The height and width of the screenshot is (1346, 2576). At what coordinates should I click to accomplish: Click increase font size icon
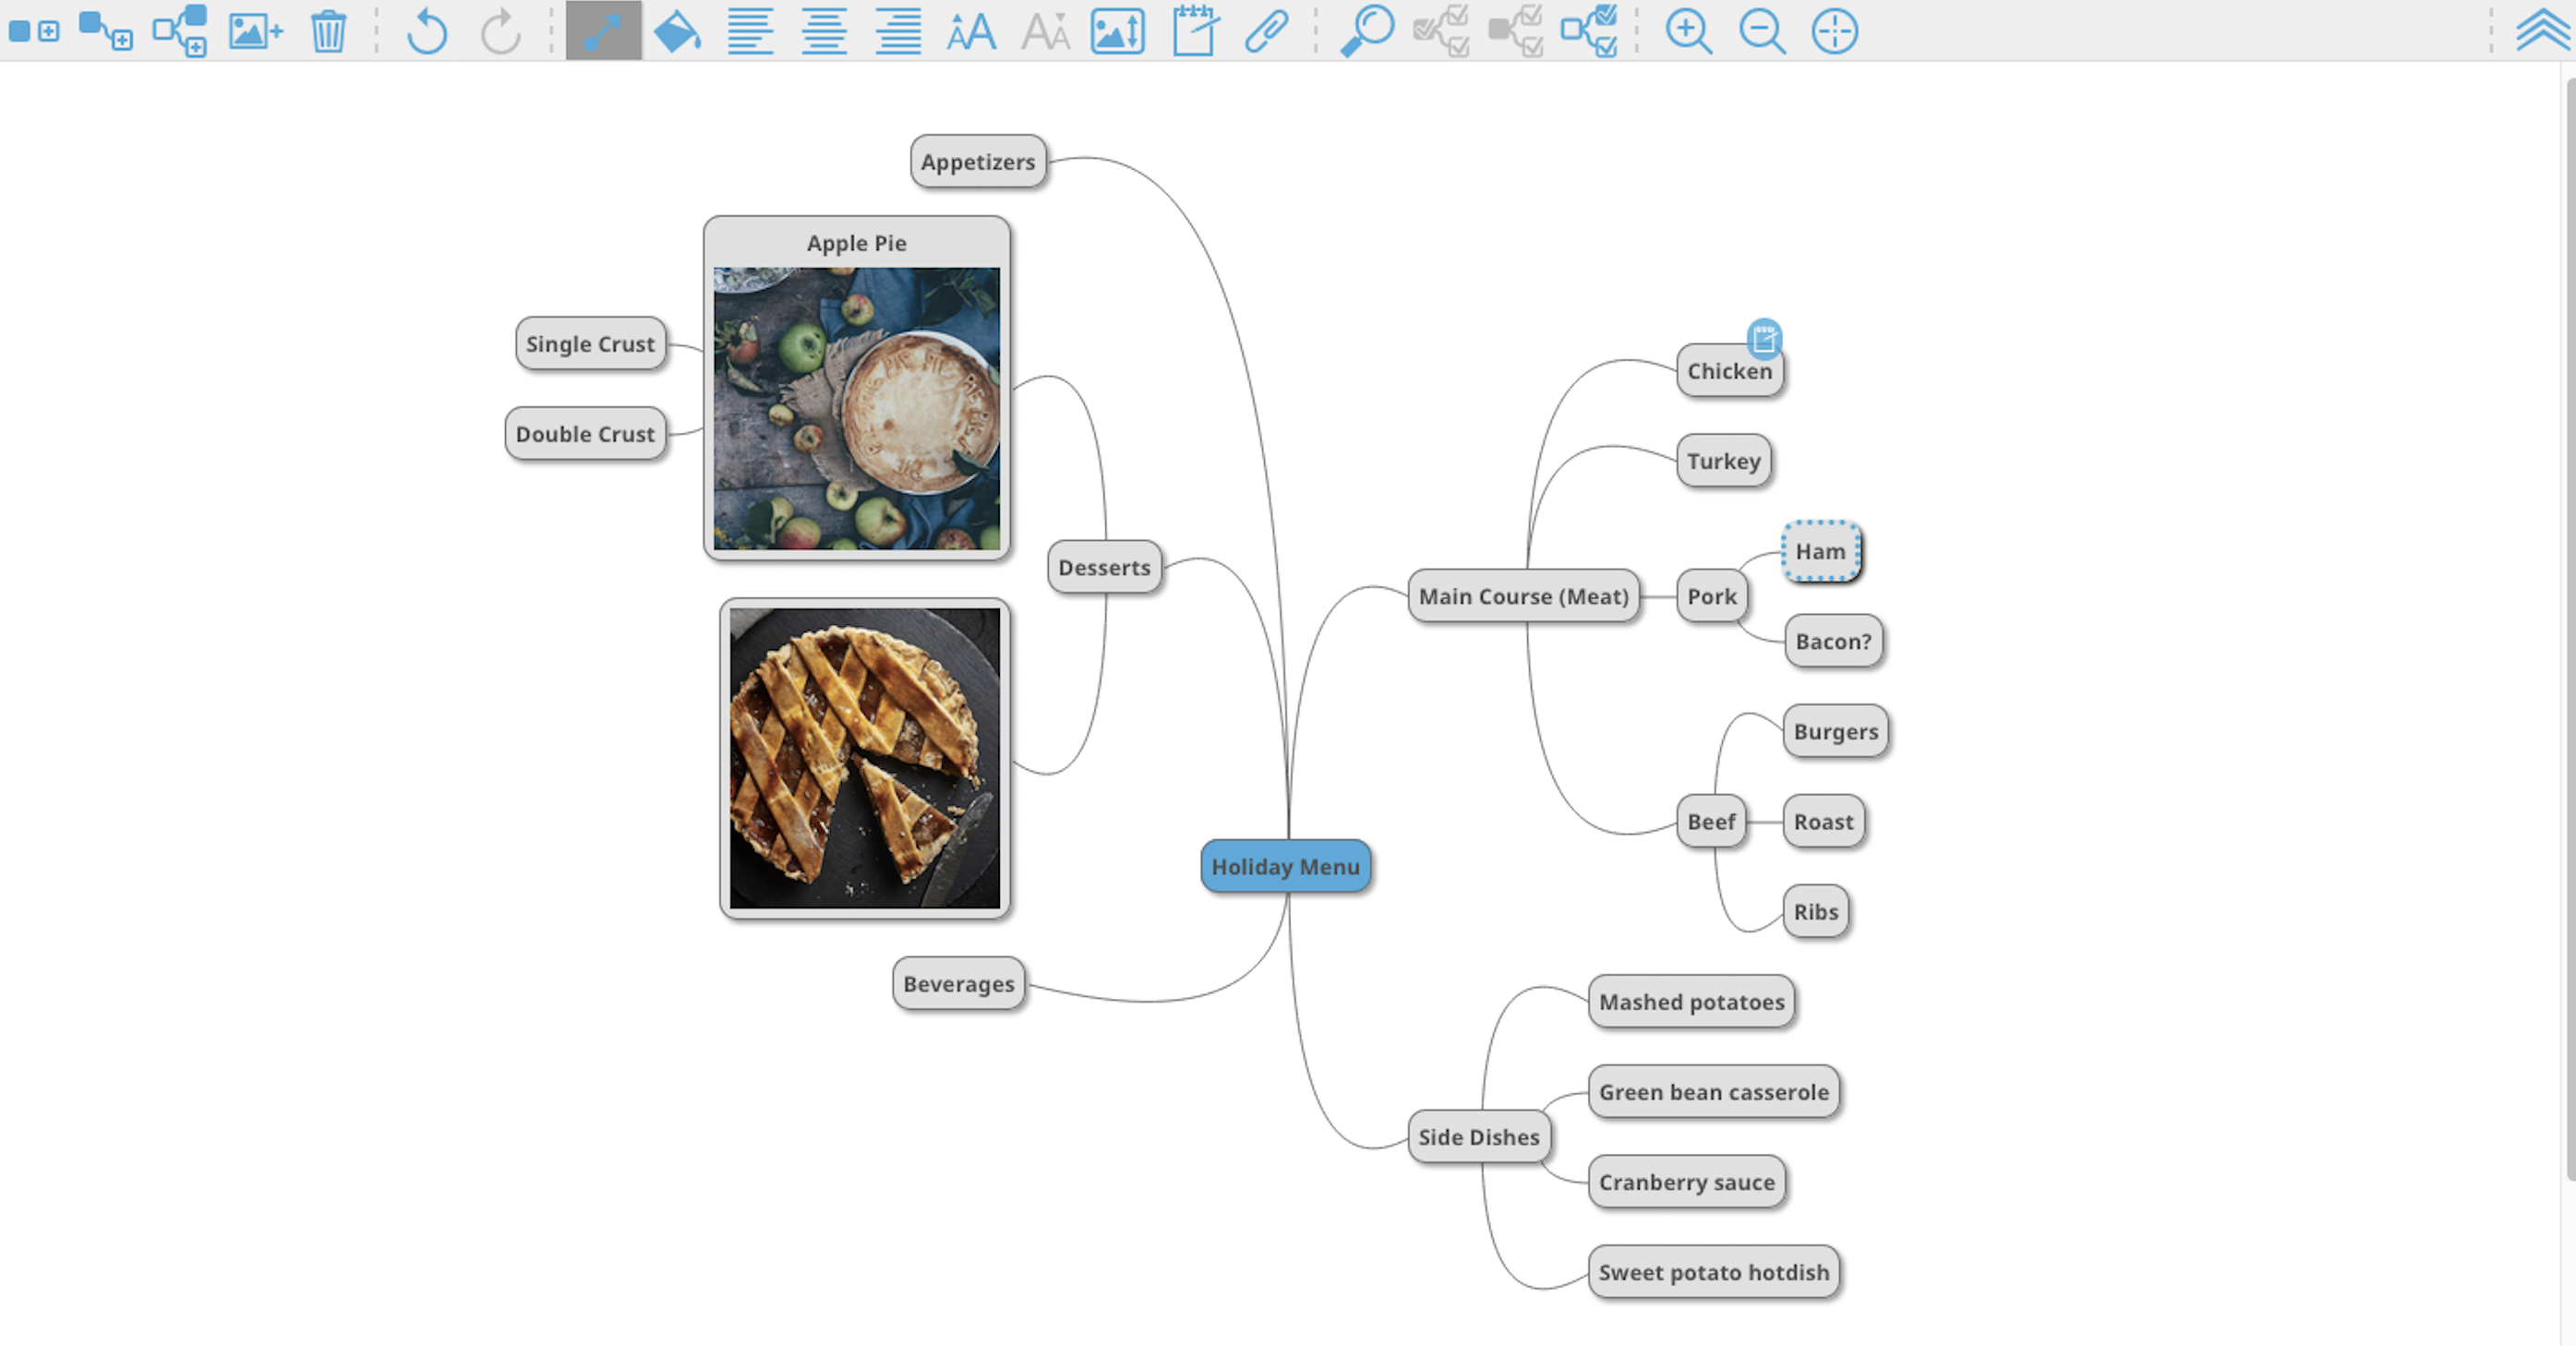click(x=971, y=31)
